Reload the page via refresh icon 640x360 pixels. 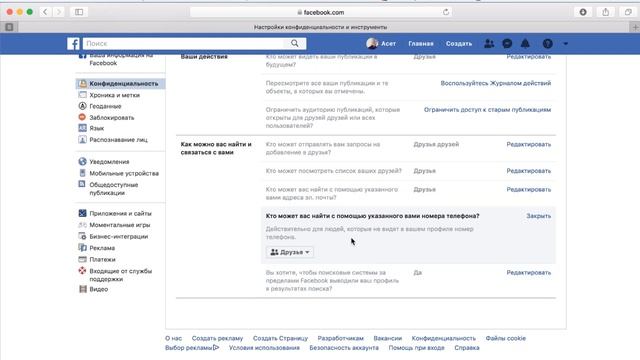click(x=446, y=12)
